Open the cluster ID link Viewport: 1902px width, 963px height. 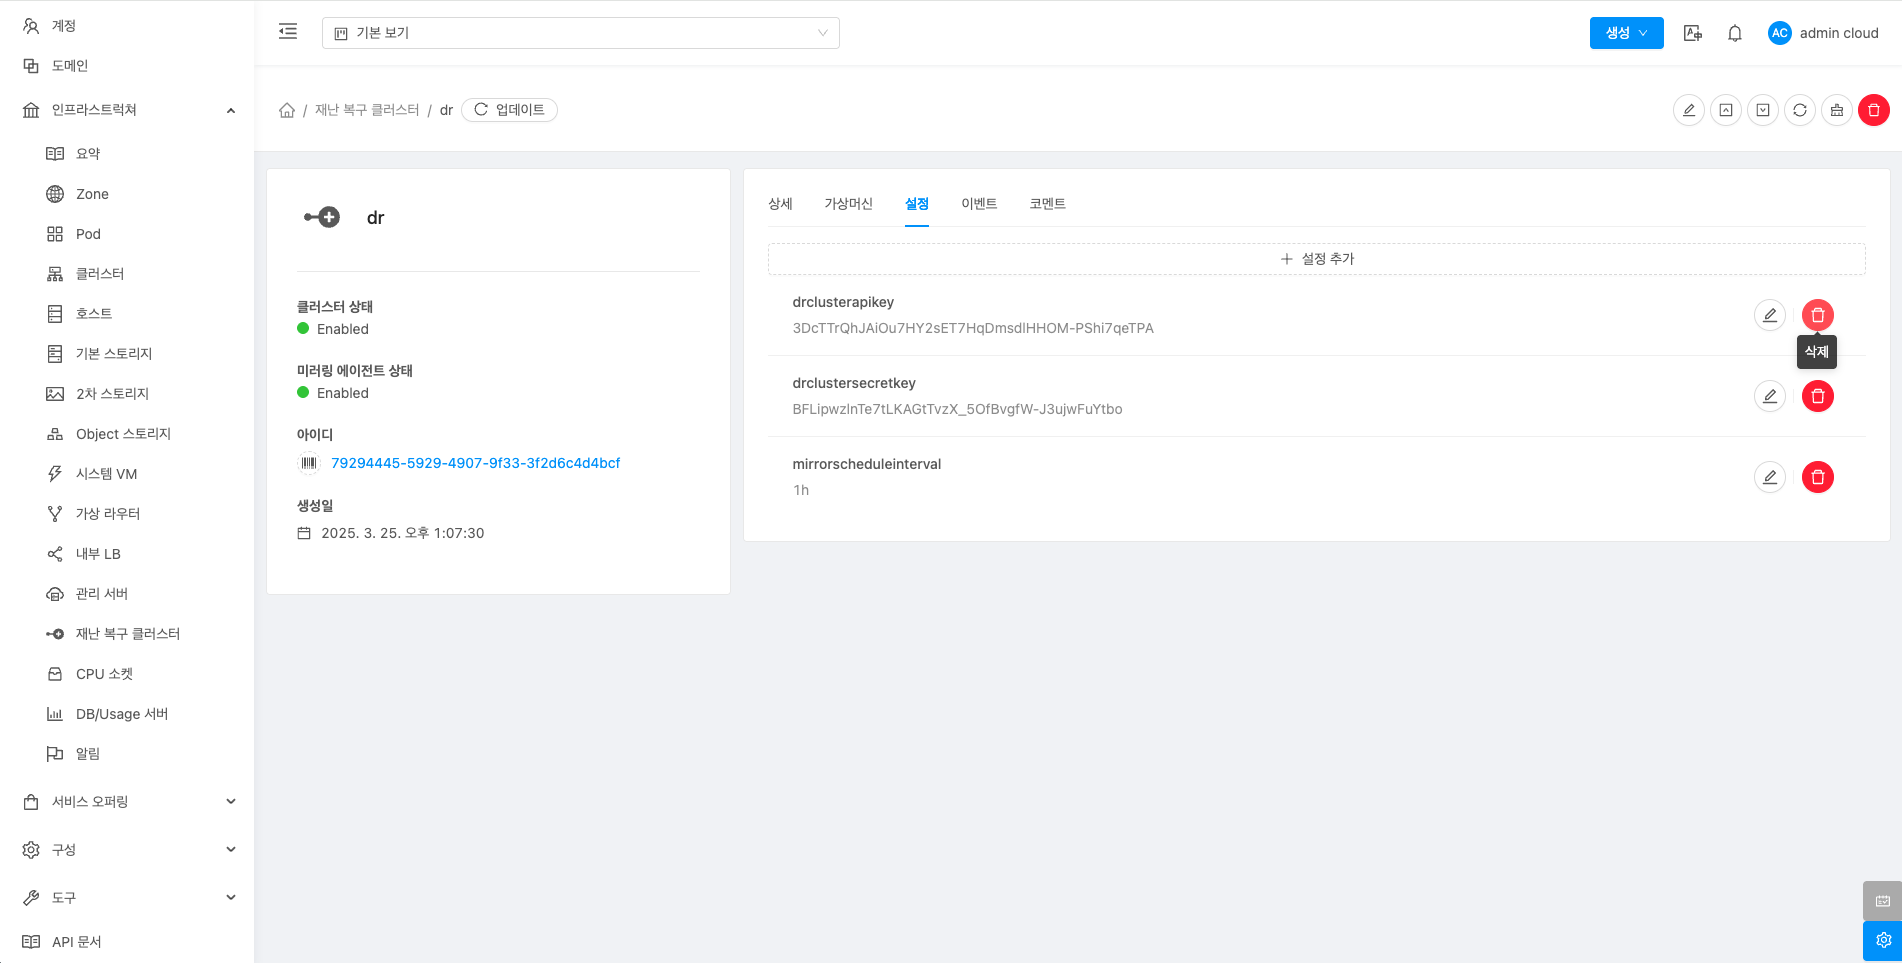point(475,463)
